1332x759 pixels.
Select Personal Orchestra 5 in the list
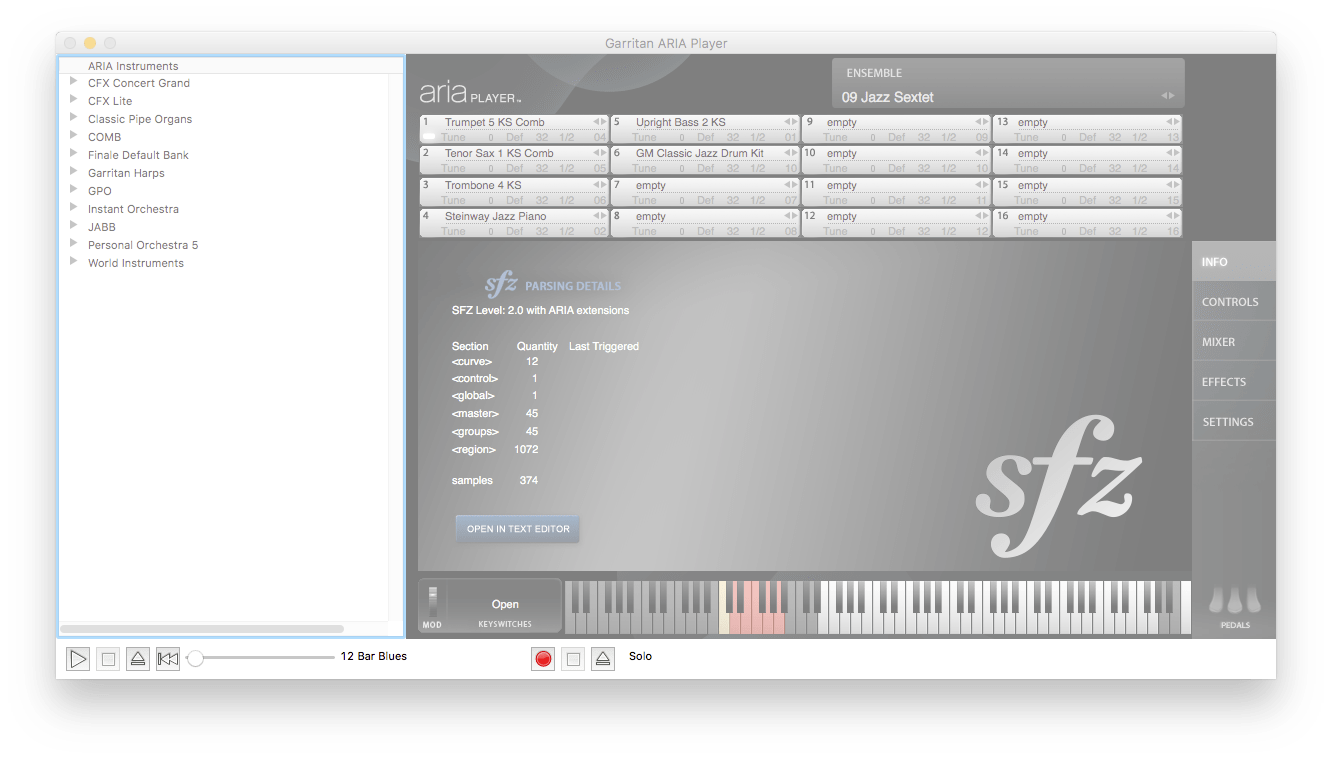pos(224,245)
